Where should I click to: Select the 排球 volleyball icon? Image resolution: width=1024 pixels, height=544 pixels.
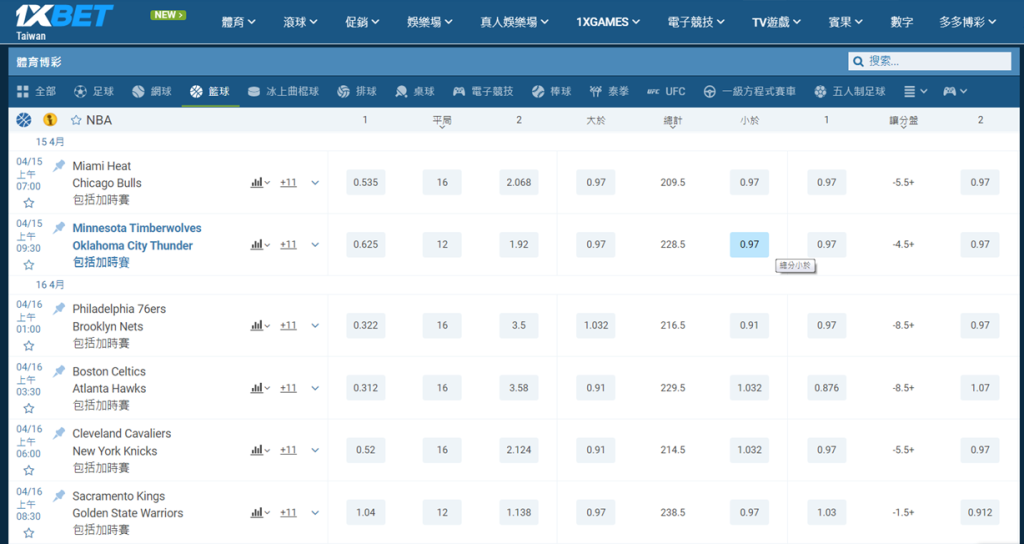[x=344, y=91]
